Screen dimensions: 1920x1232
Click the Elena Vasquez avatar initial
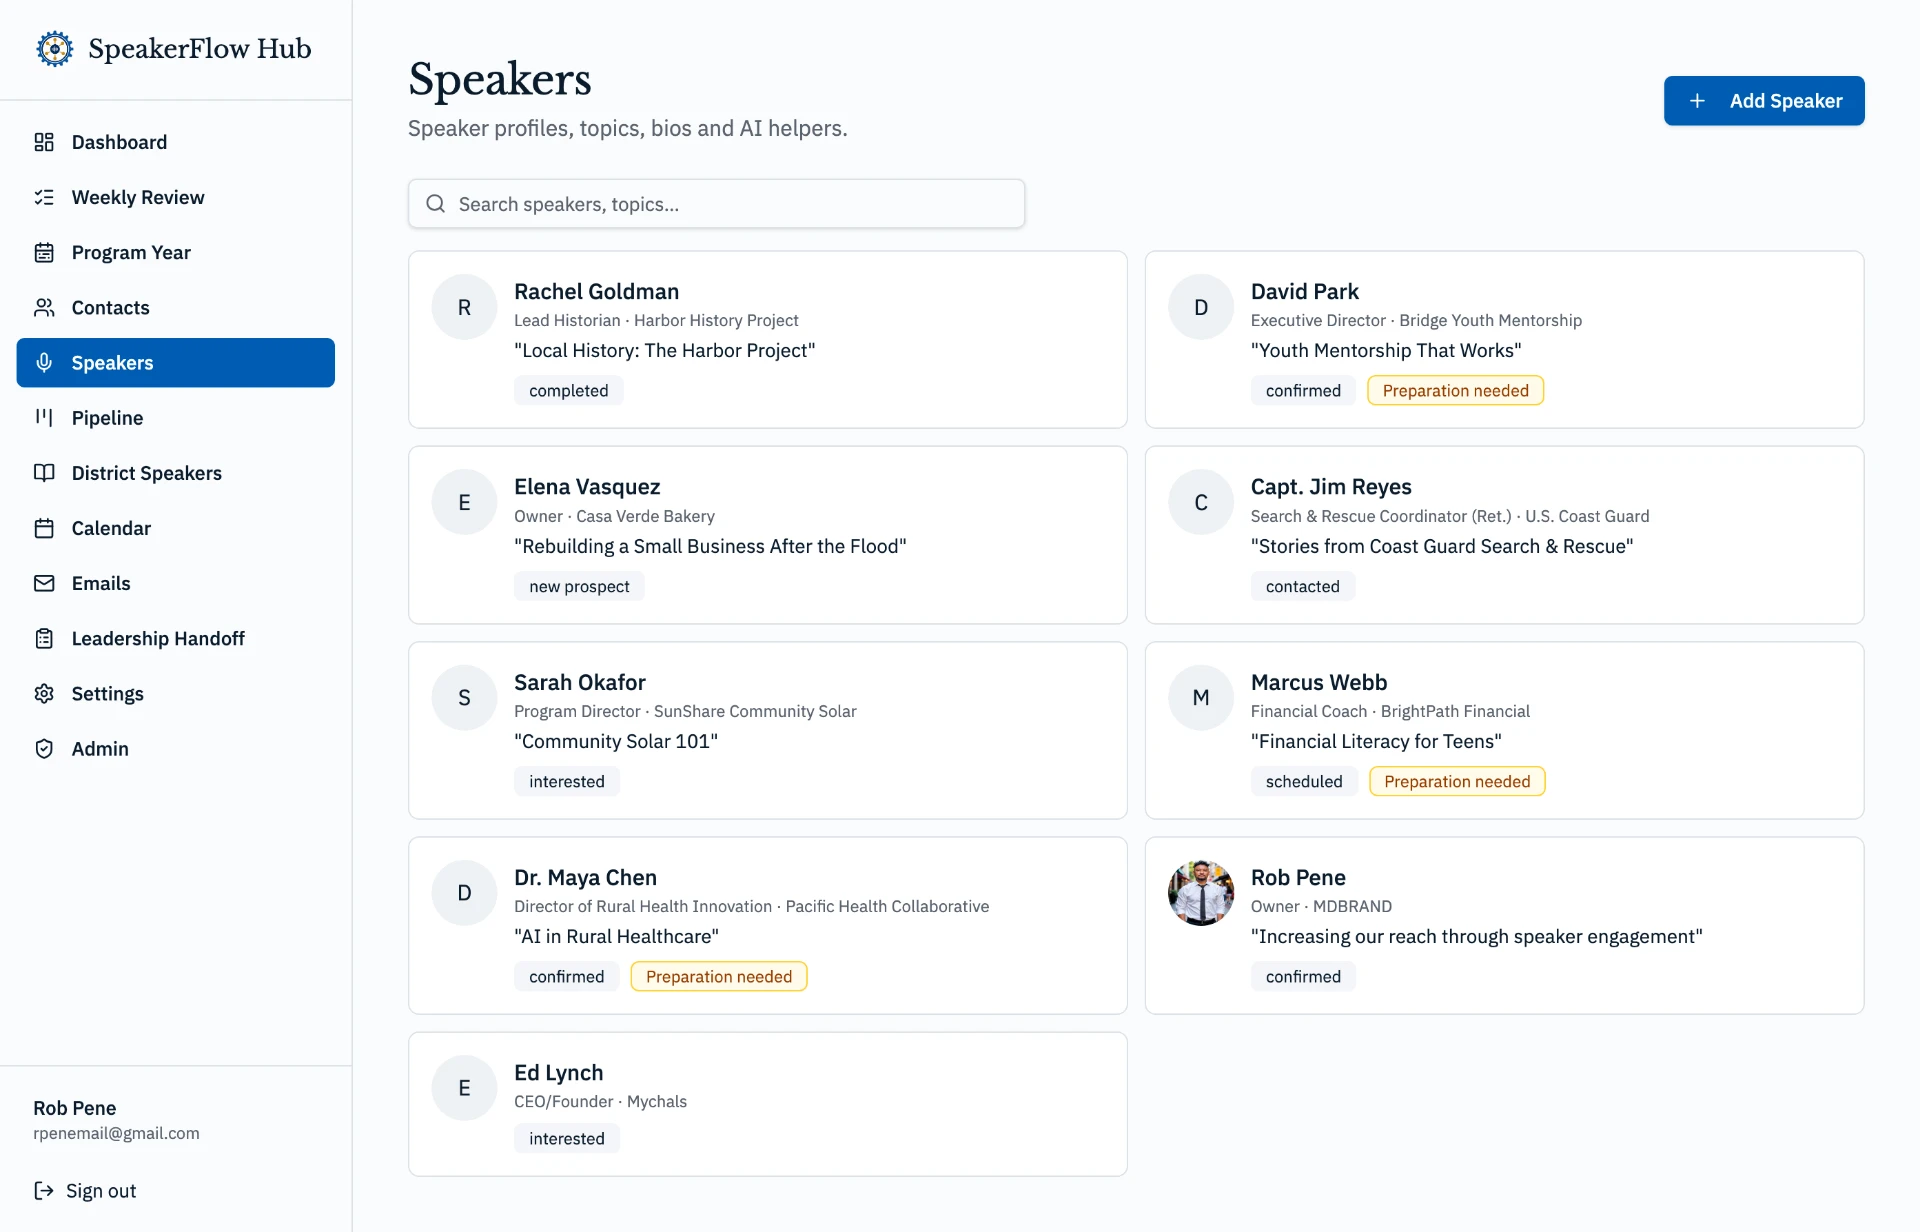(x=464, y=502)
